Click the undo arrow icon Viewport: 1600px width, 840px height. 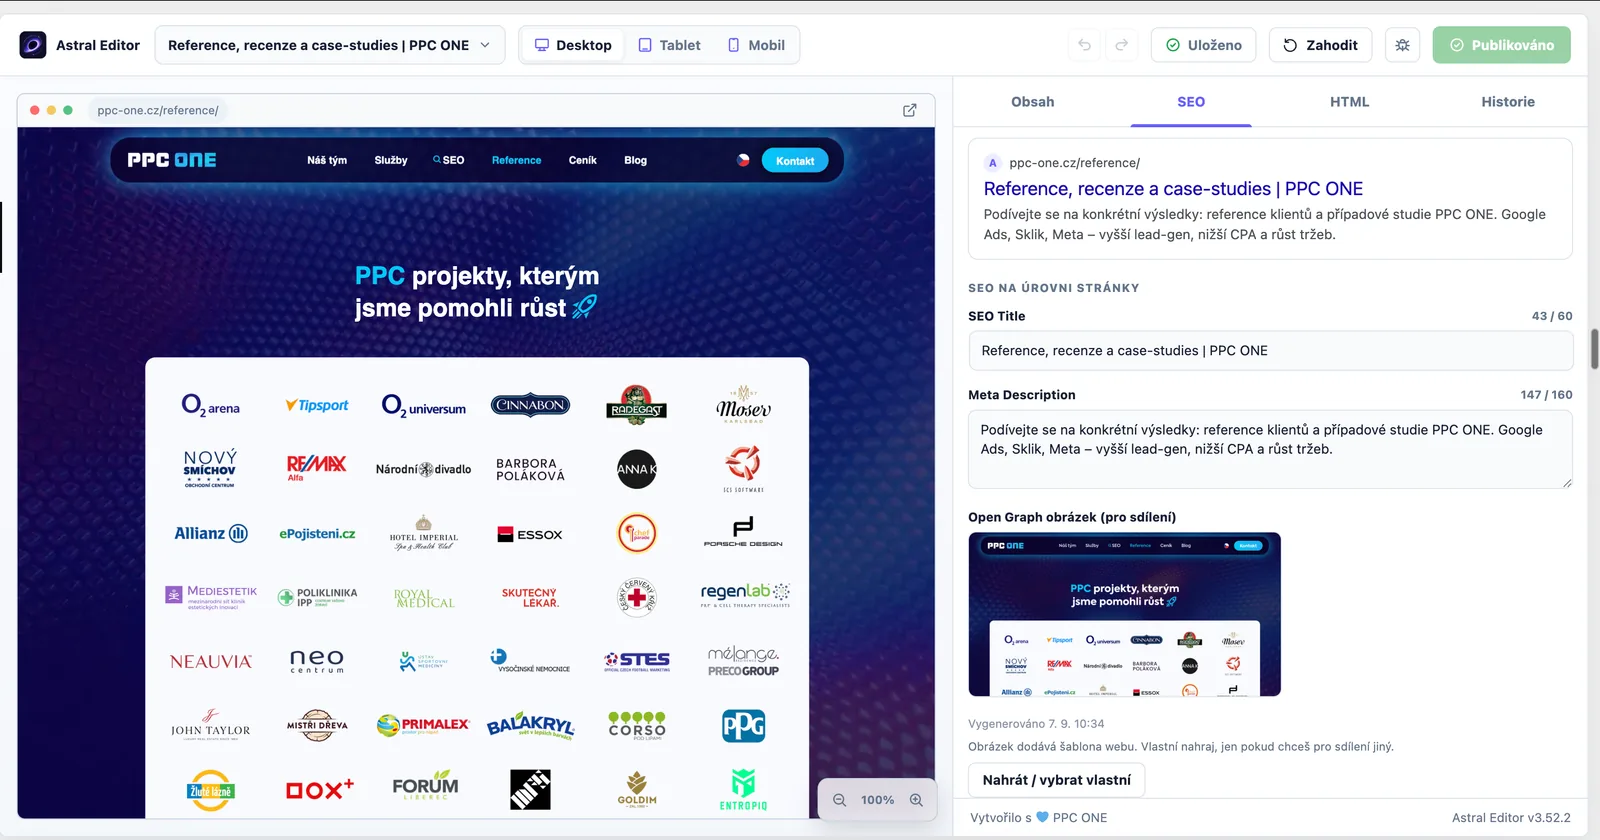point(1085,45)
